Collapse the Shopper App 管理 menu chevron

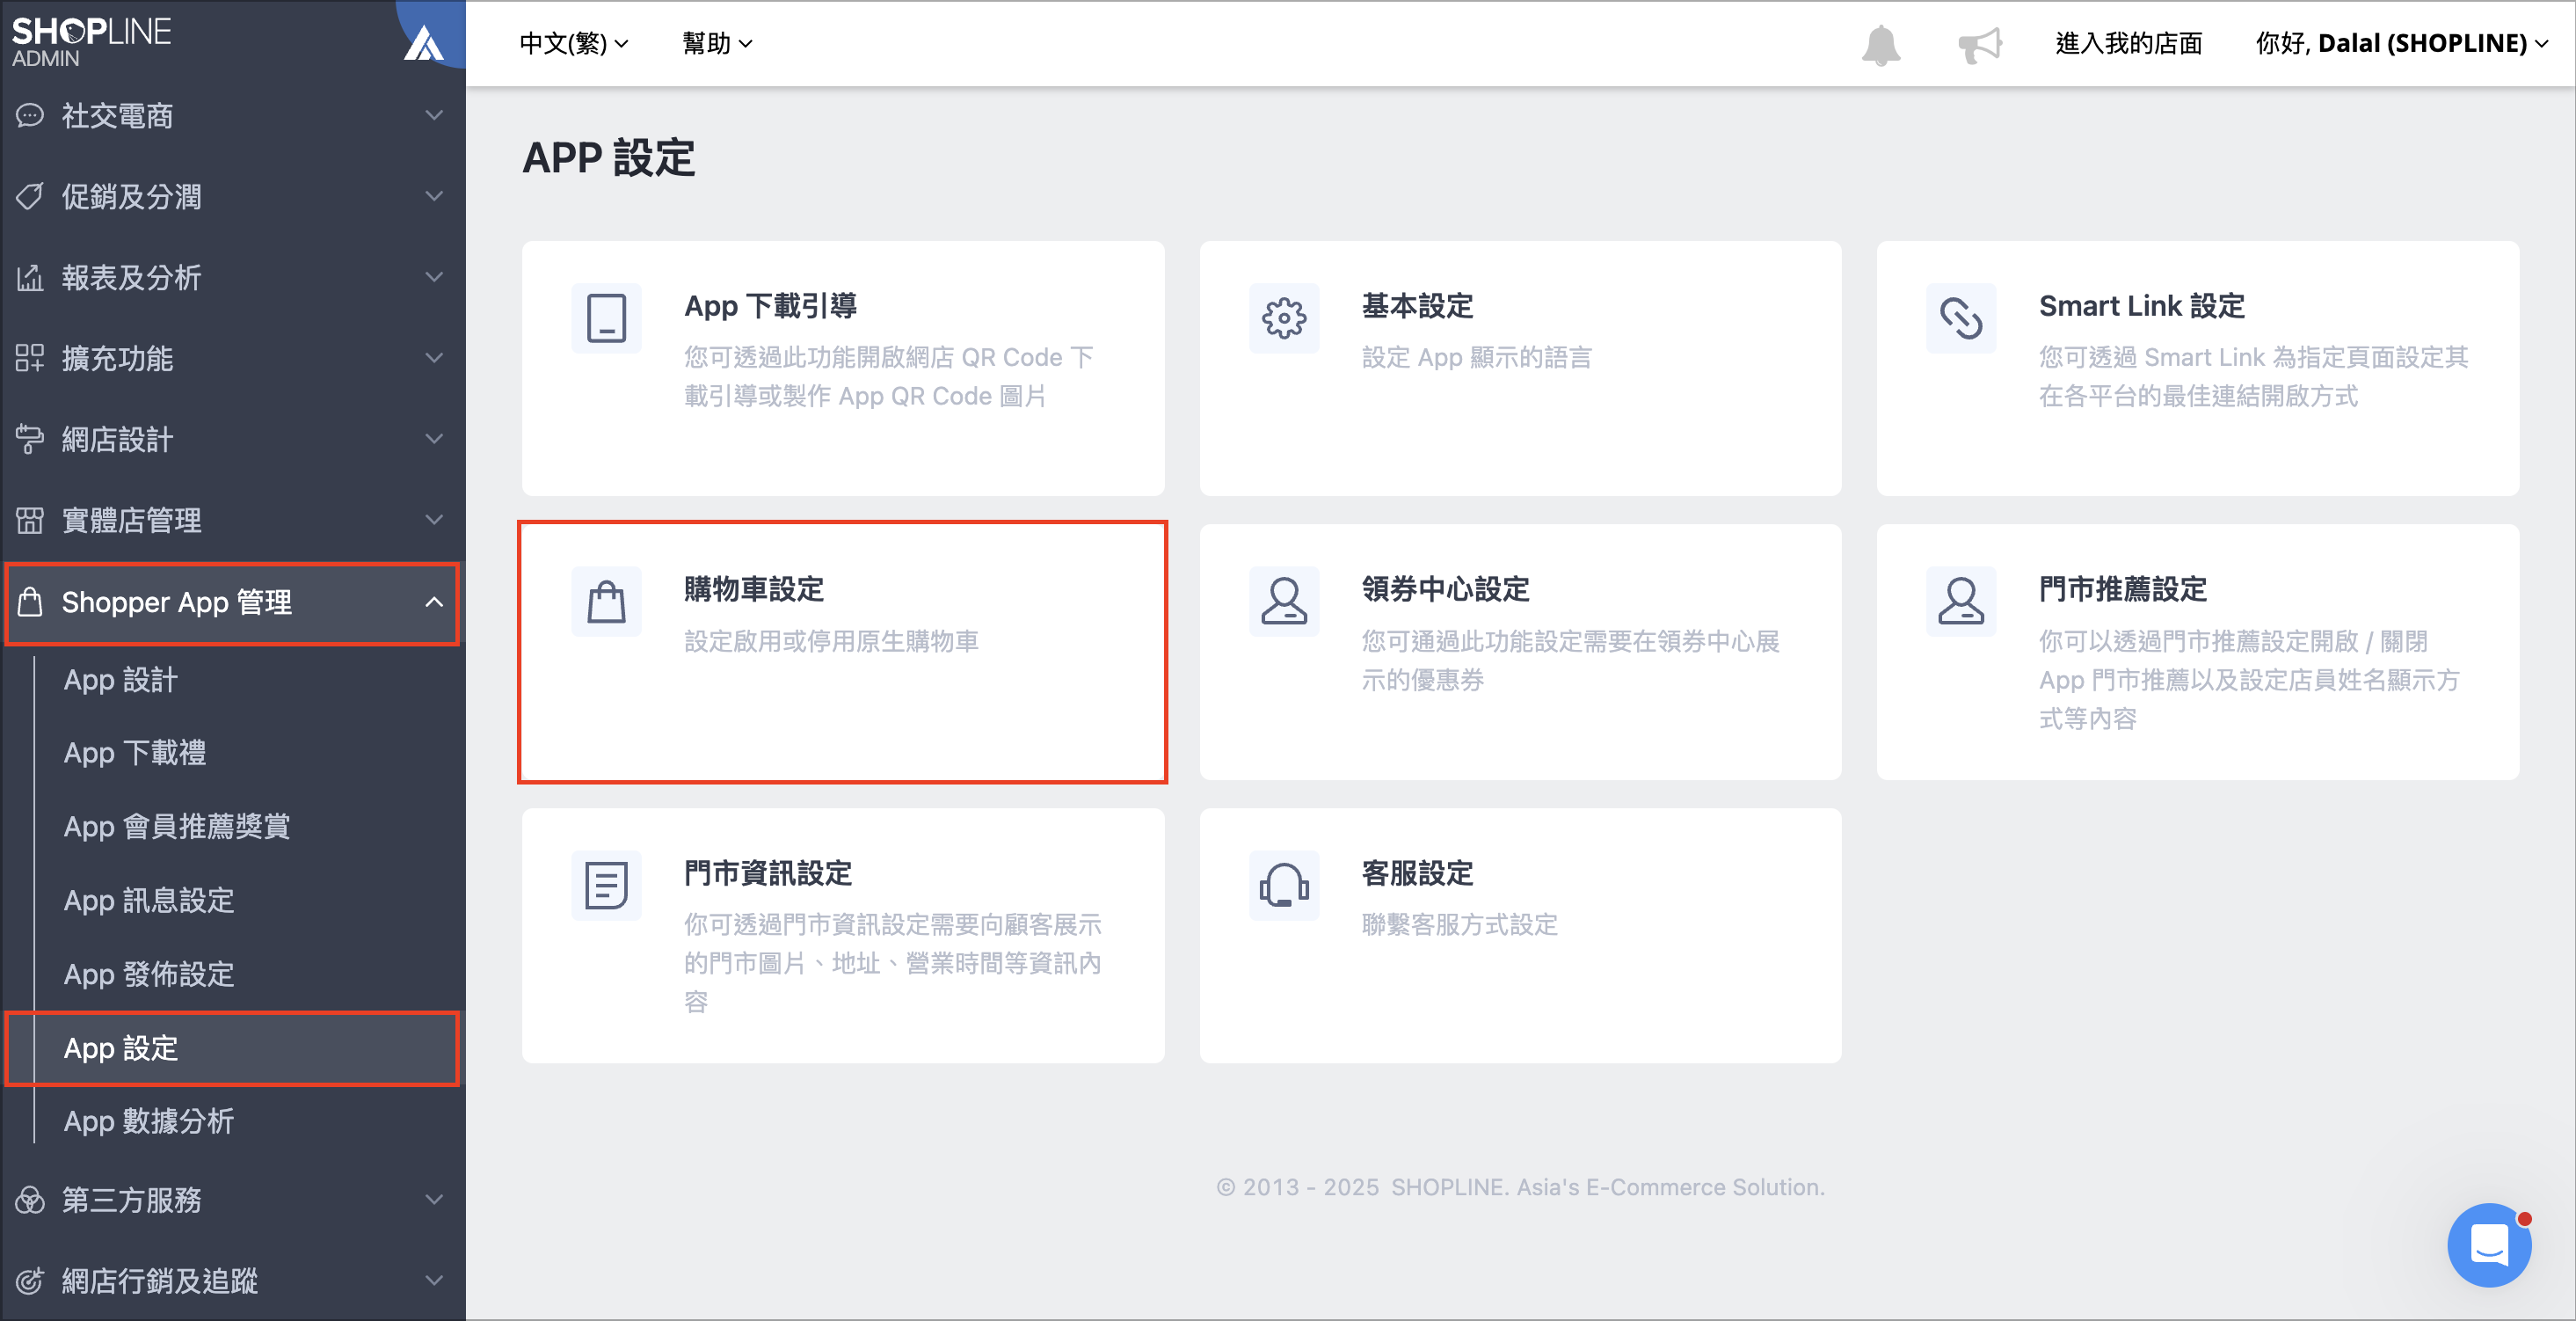[x=434, y=602]
